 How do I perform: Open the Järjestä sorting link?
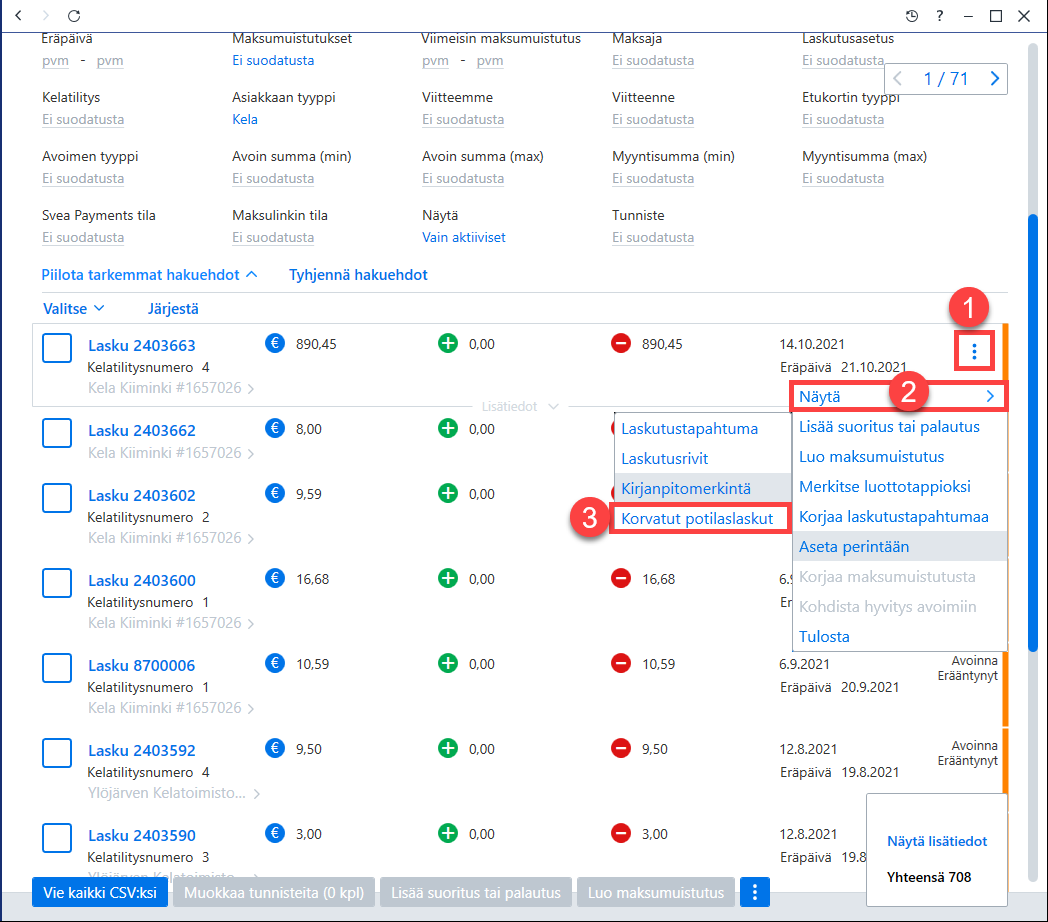pyautogui.click(x=172, y=308)
